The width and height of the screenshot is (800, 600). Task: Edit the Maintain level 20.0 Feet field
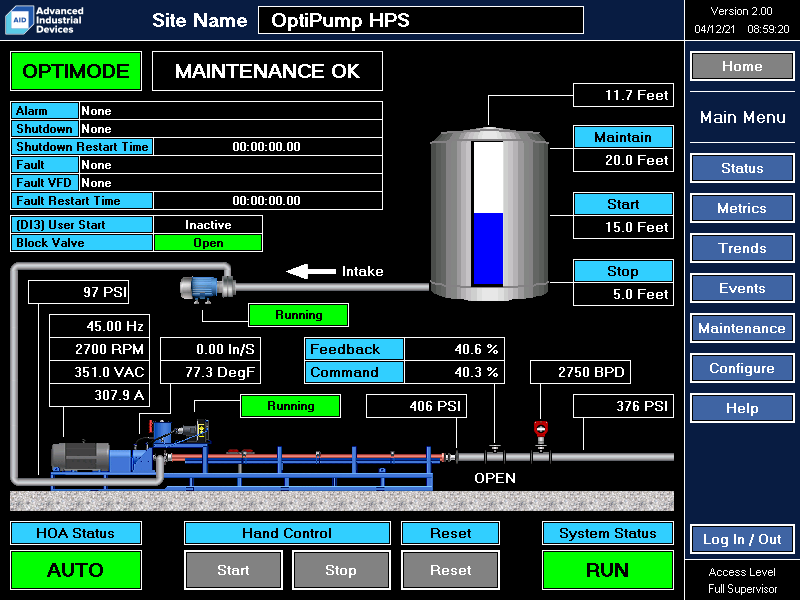click(623, 160)
